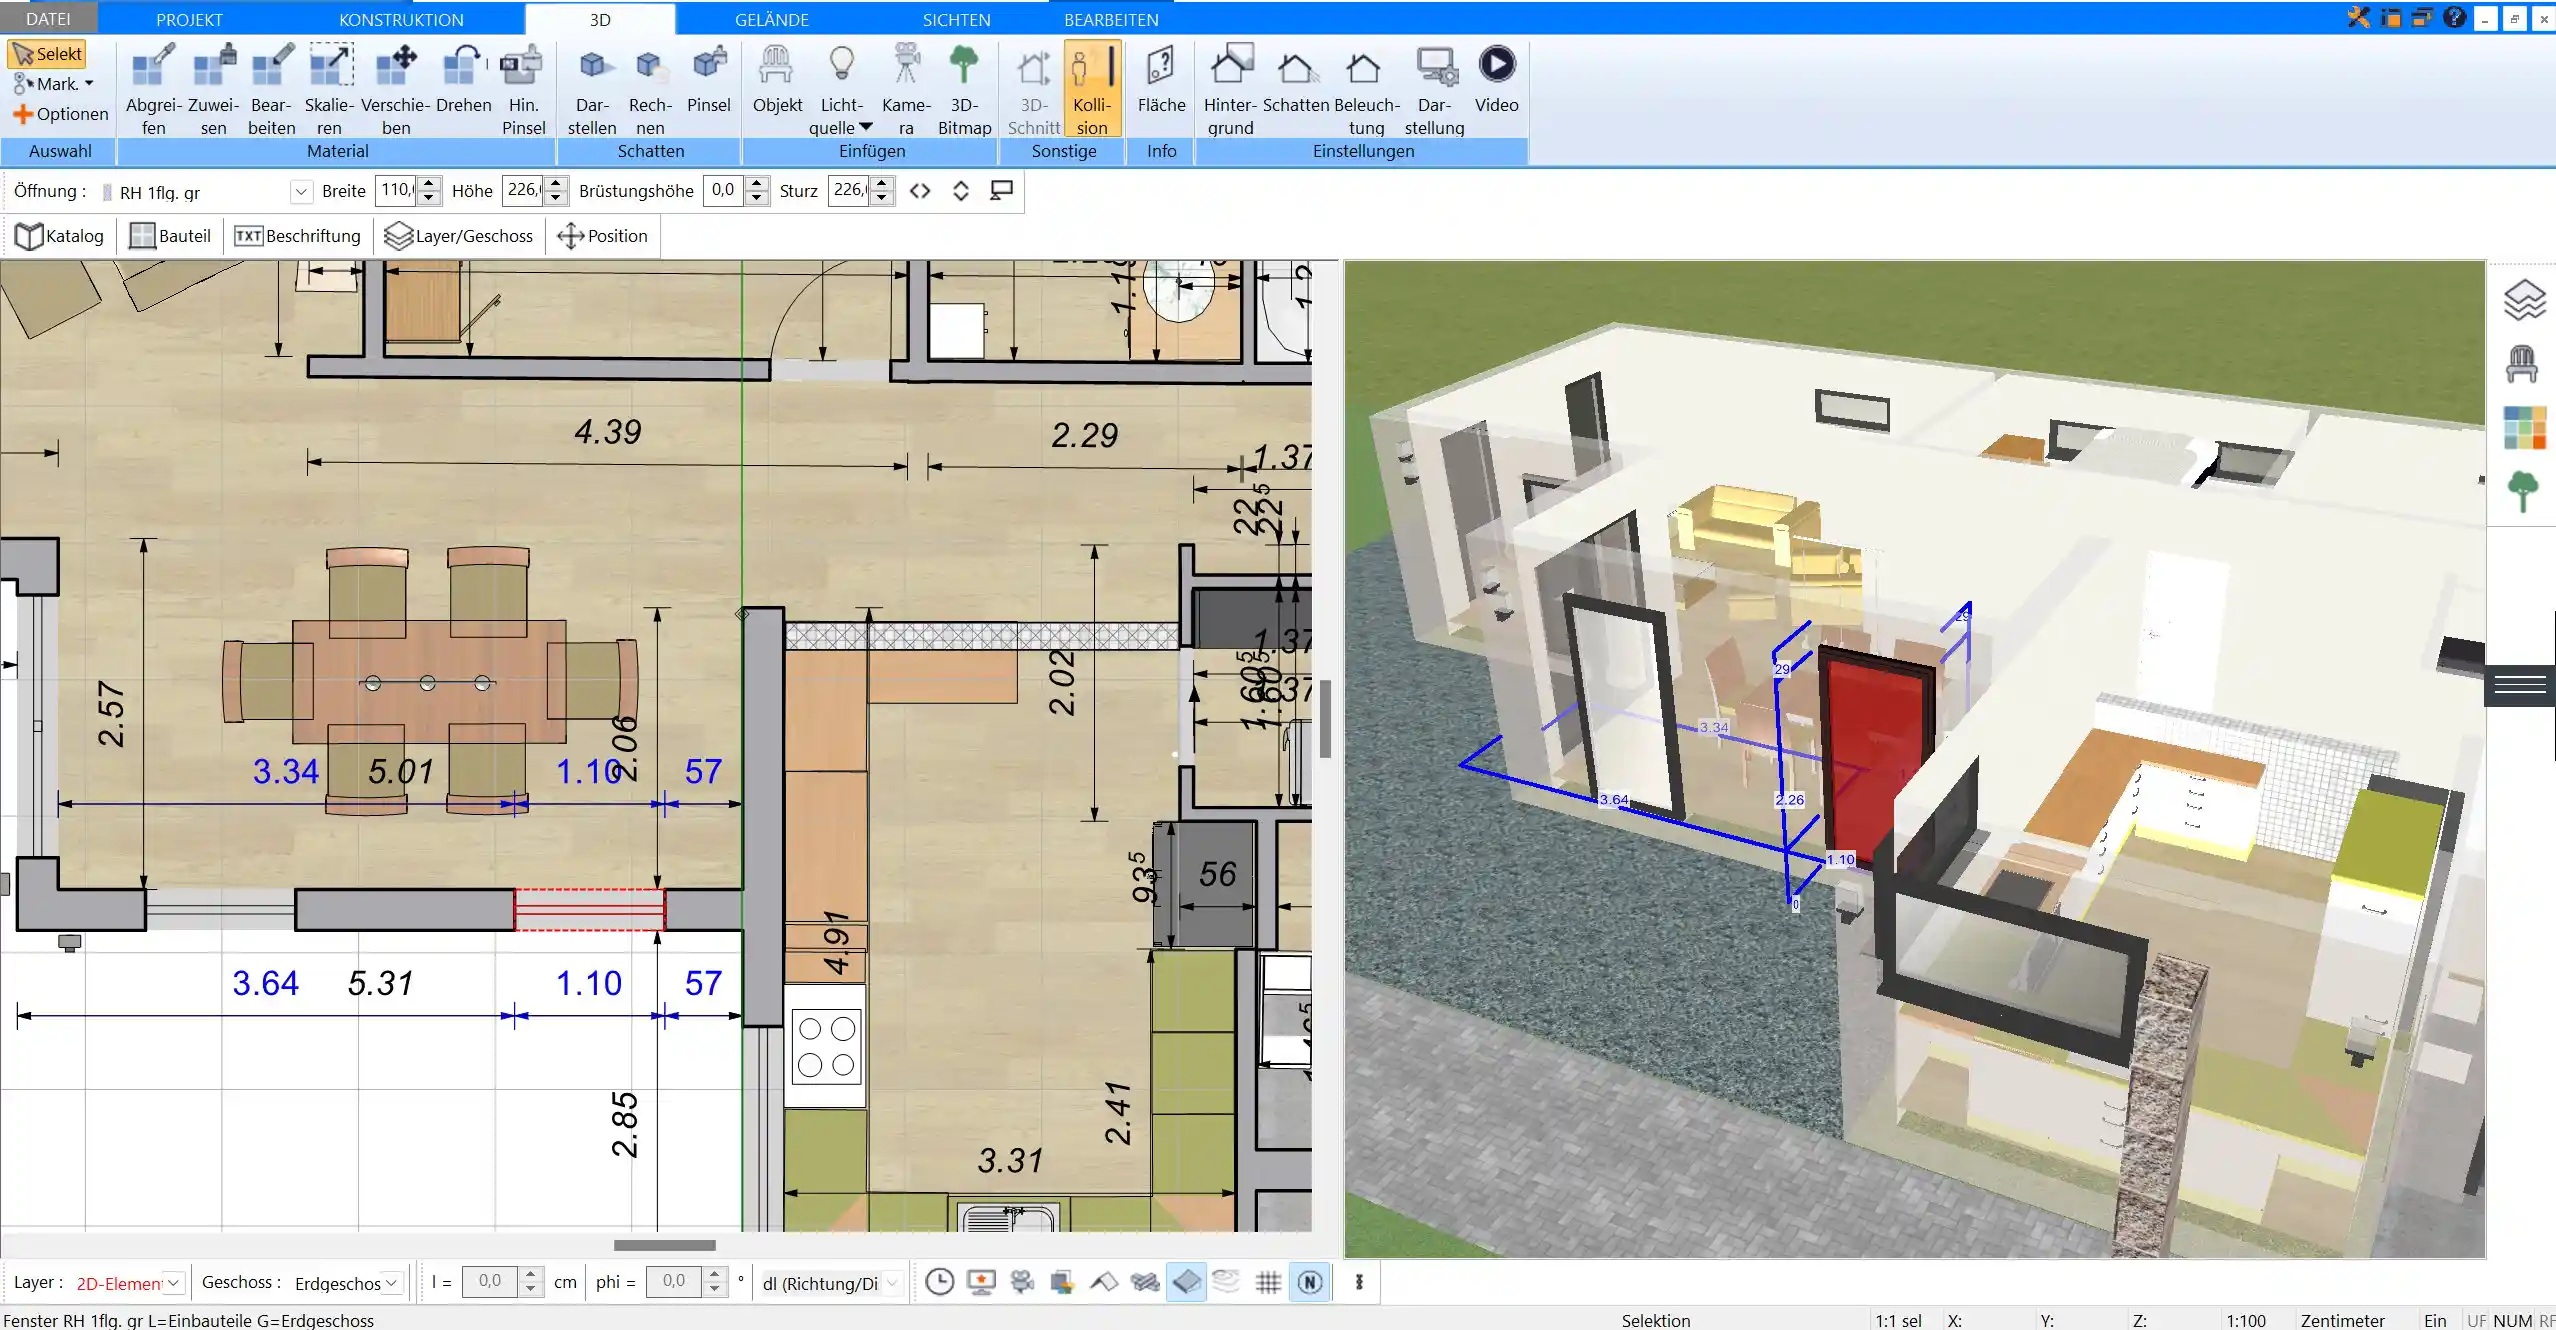
Task: Click the Sturz value field
Action: [850, 190]
